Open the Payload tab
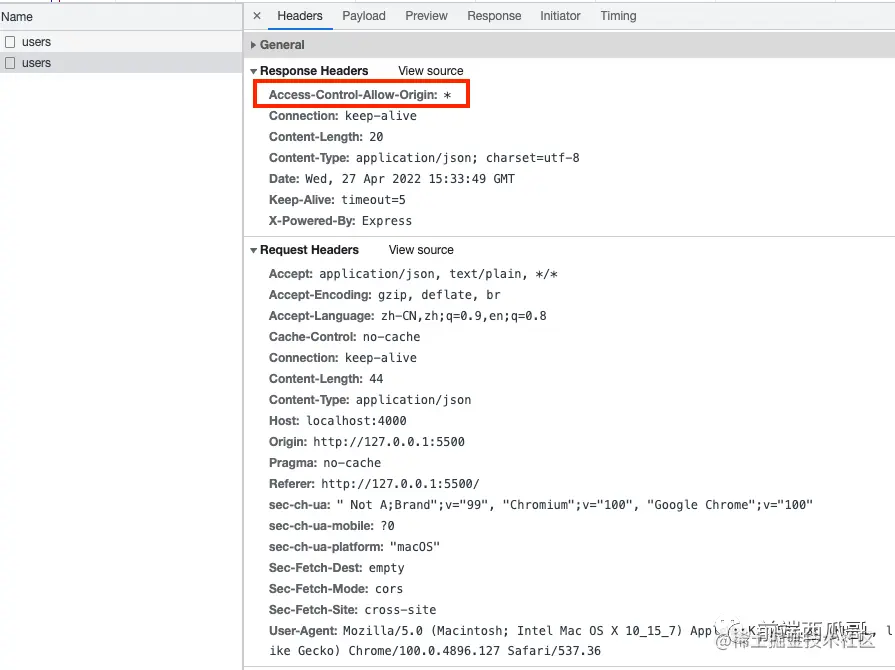Screen dimensions: 895x670 pos(364,16)
